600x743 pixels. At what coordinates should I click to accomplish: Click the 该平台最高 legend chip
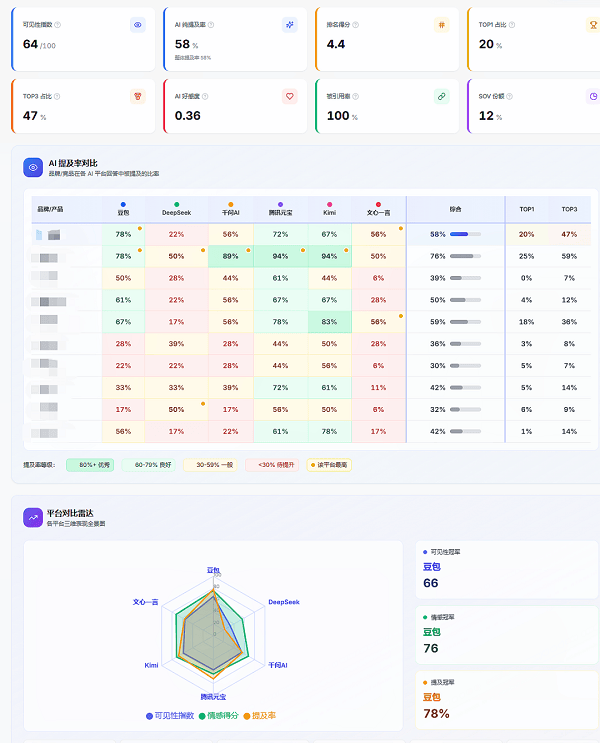329,465
